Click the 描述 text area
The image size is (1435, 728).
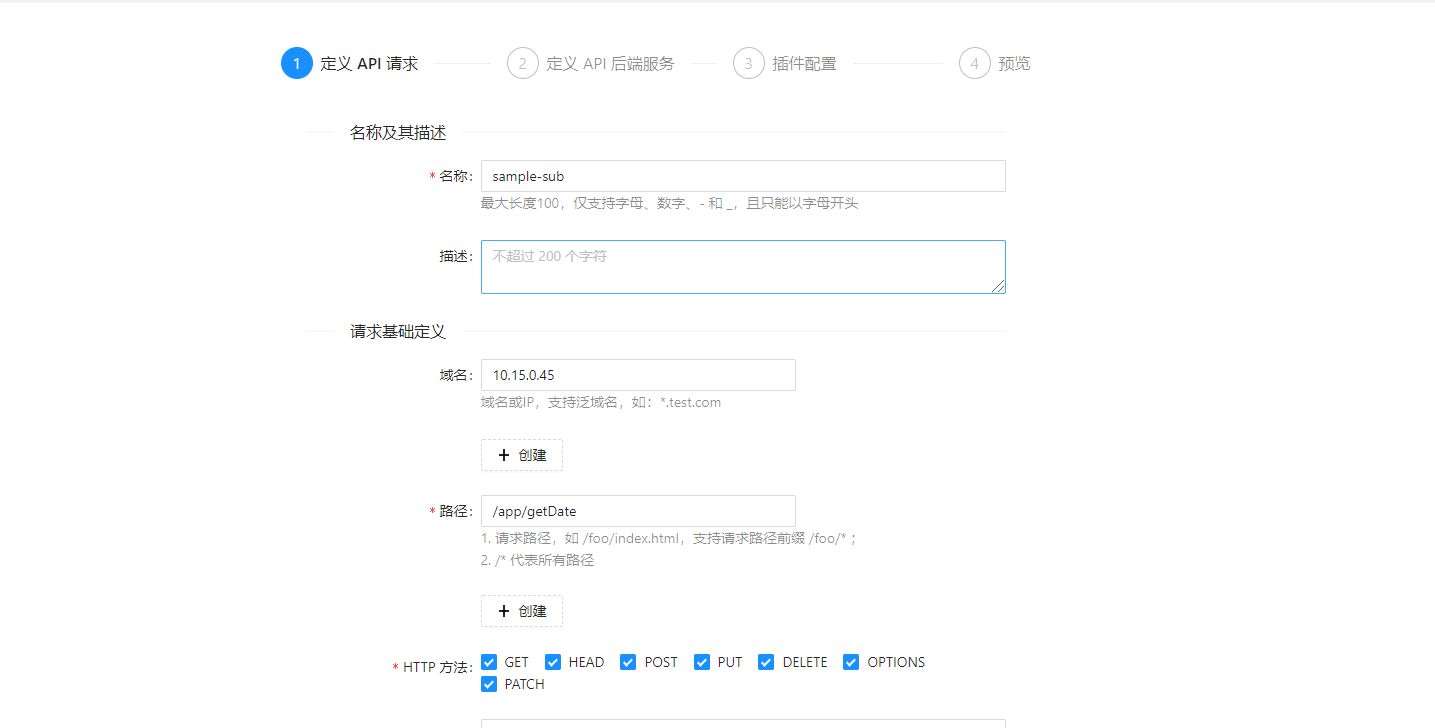(742, 266)
